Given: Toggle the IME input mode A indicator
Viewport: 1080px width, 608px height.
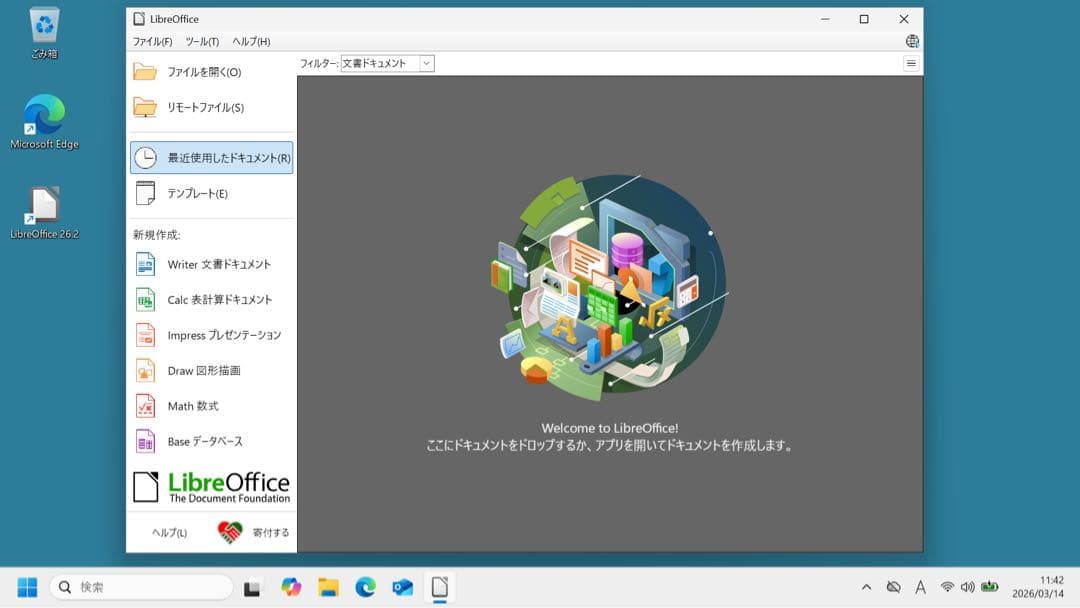Looking at the screenshot, I should [x=920, y=587].
